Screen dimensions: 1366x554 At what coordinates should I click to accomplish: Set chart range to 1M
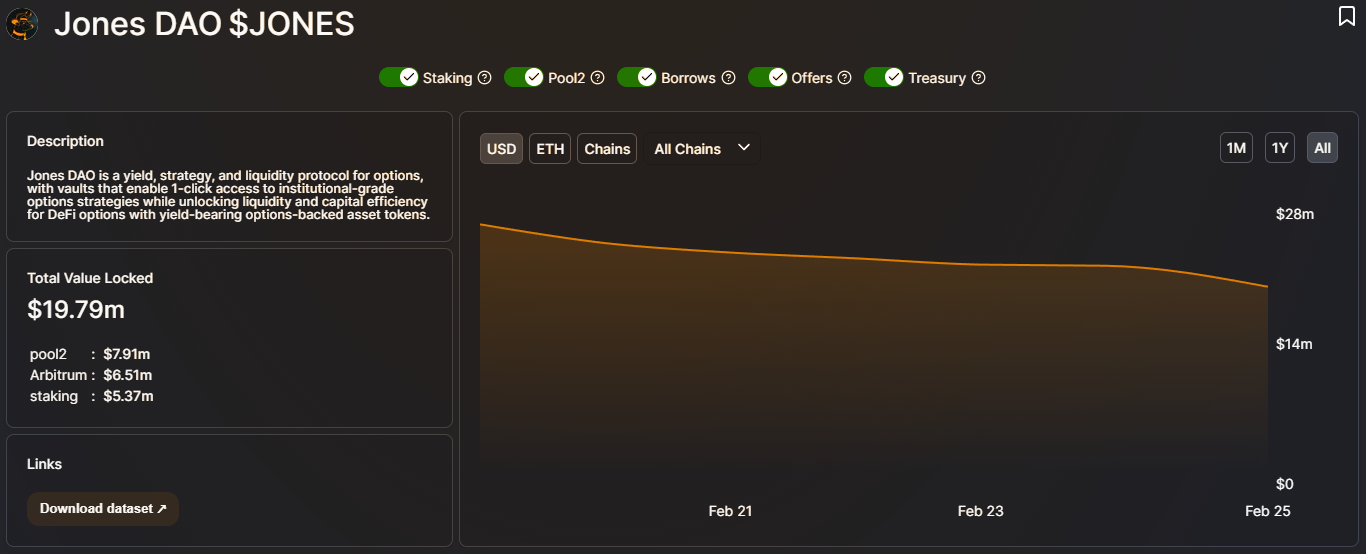pos(1236,148)
